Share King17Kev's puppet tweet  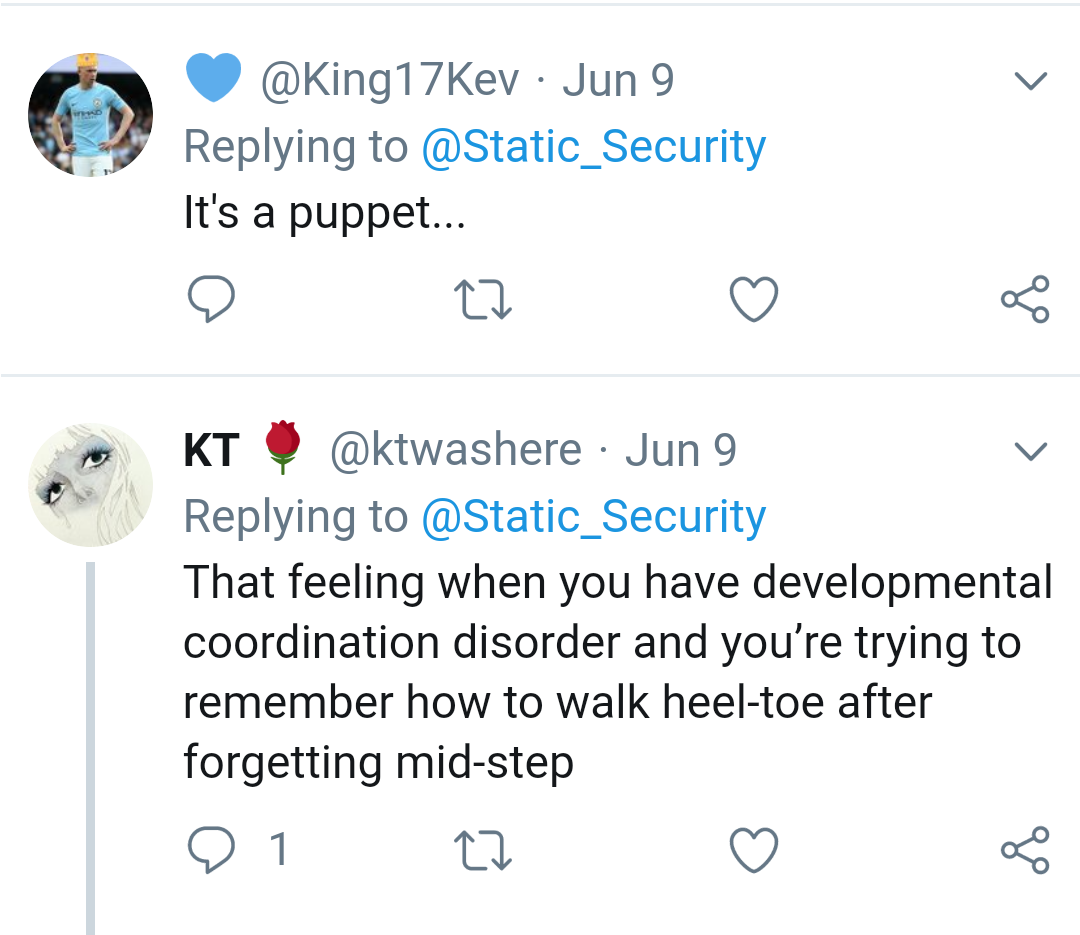1025,300
